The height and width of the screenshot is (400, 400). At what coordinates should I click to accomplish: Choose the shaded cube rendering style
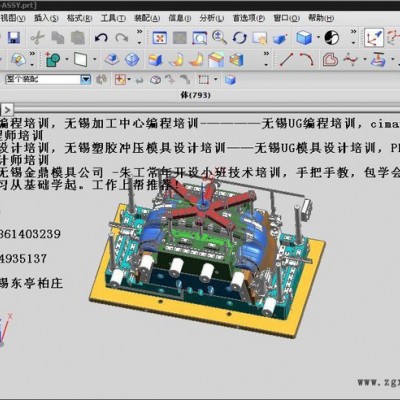pyautogui.click(x=304, y=38)
